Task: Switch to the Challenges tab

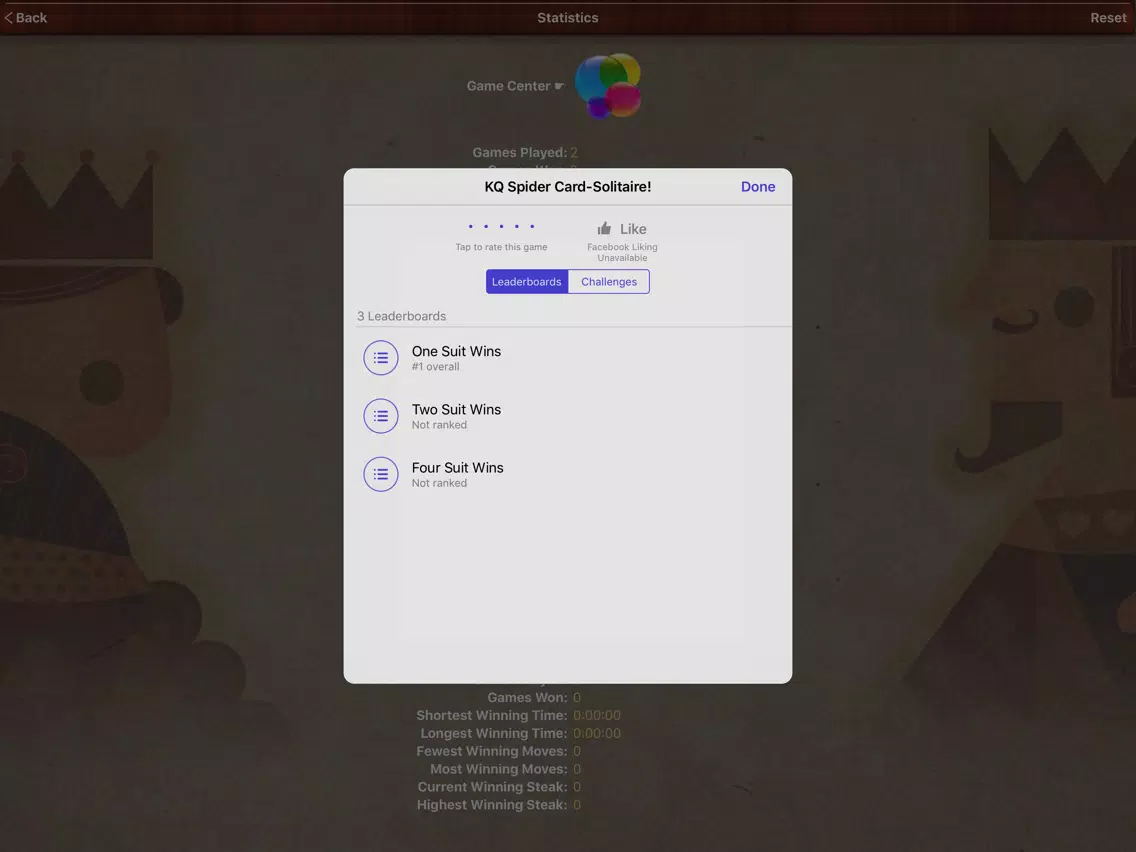Action: coord(609,282)
